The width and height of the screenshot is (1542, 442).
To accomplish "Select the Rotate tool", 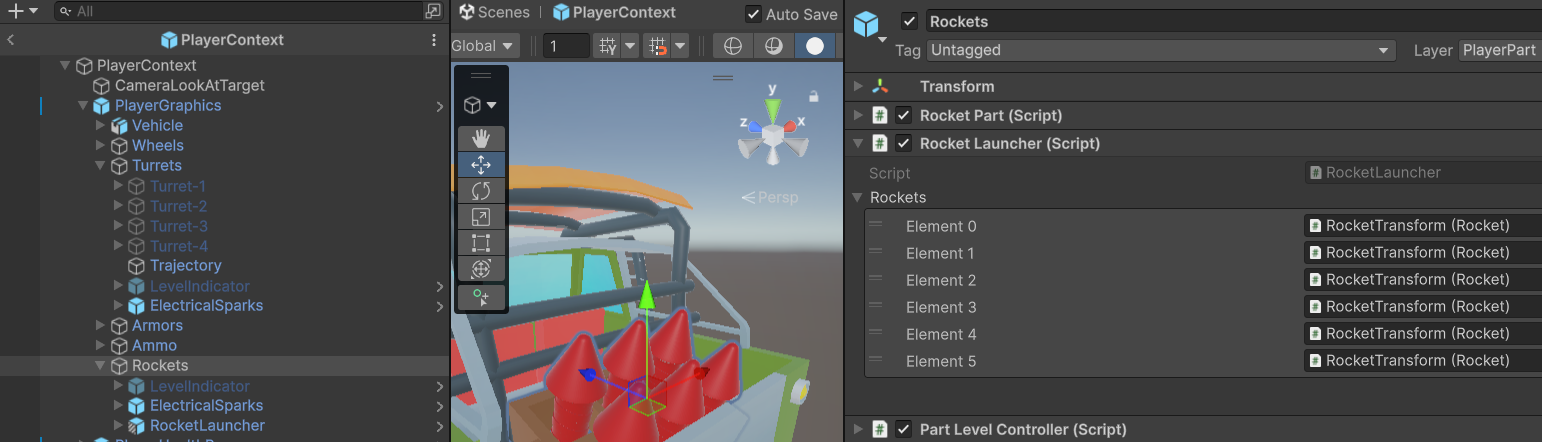I will tap(481, 191).
